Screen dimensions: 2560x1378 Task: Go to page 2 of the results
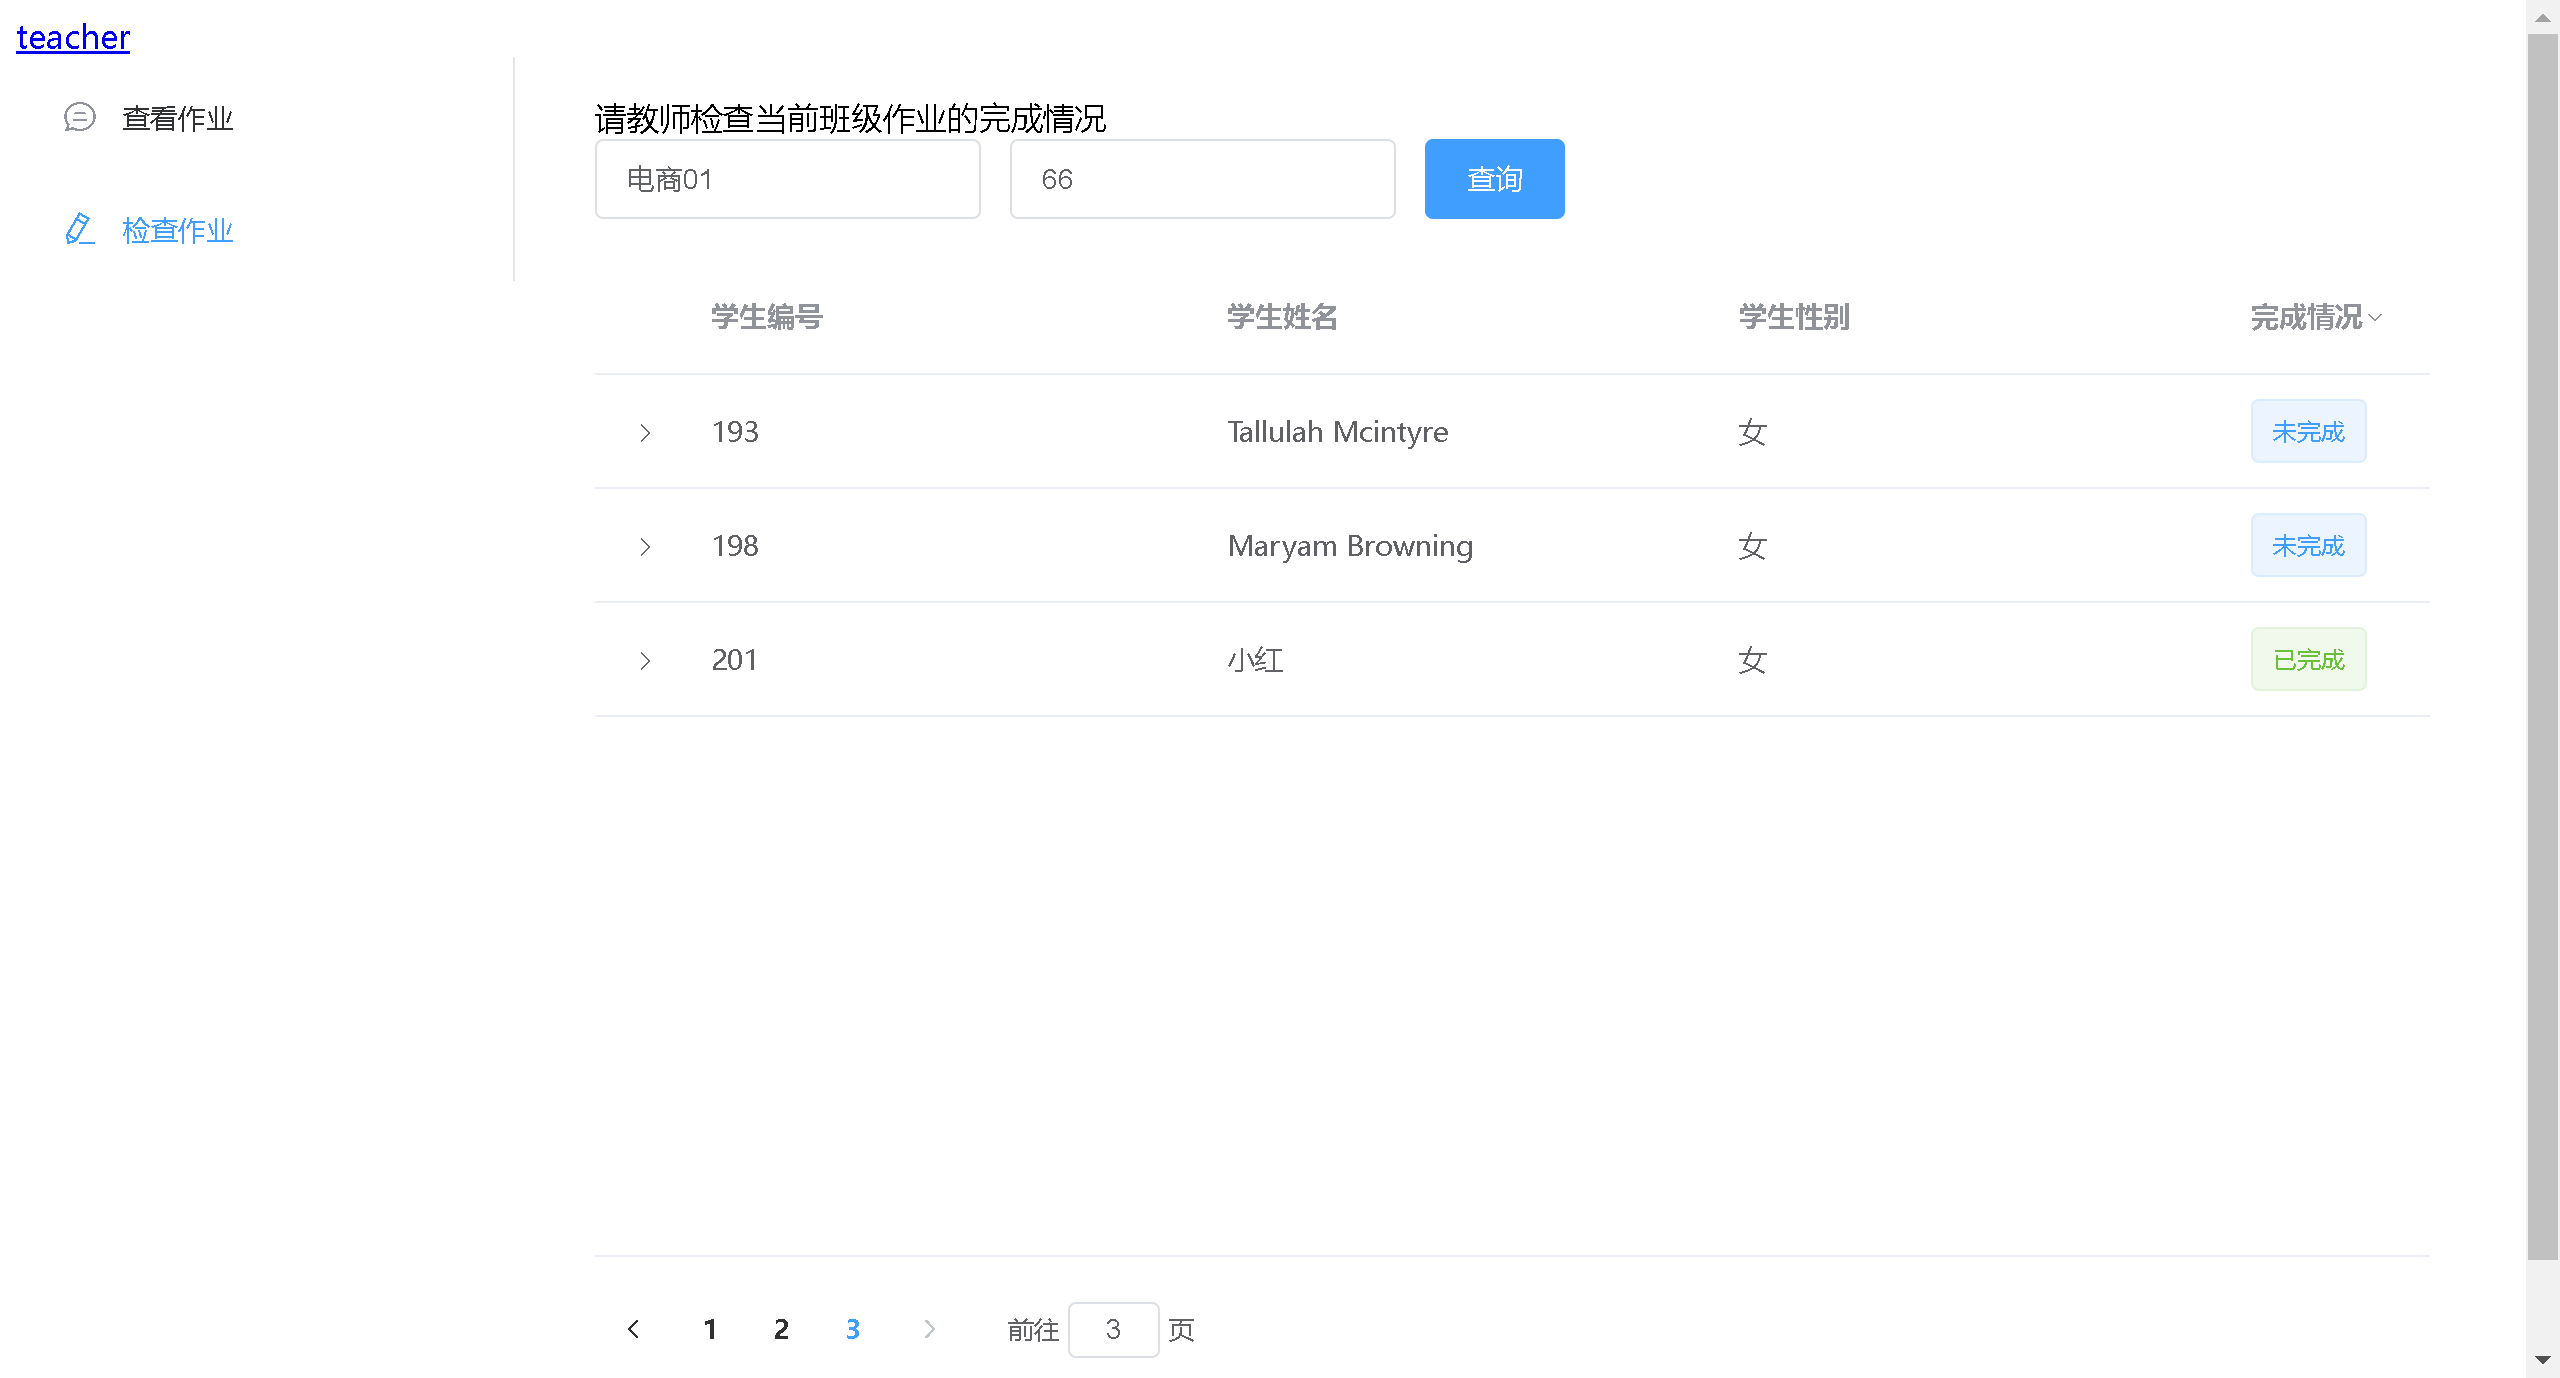781,1329
